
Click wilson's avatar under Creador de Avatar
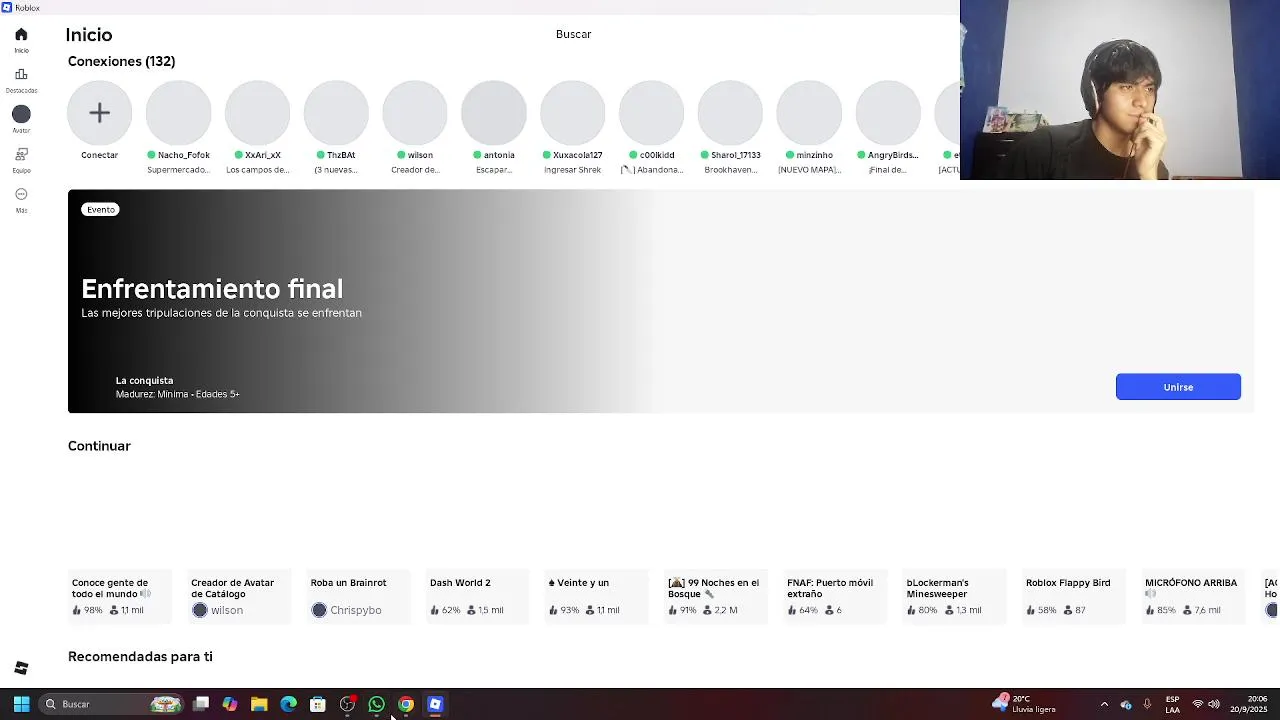[199, 610]
